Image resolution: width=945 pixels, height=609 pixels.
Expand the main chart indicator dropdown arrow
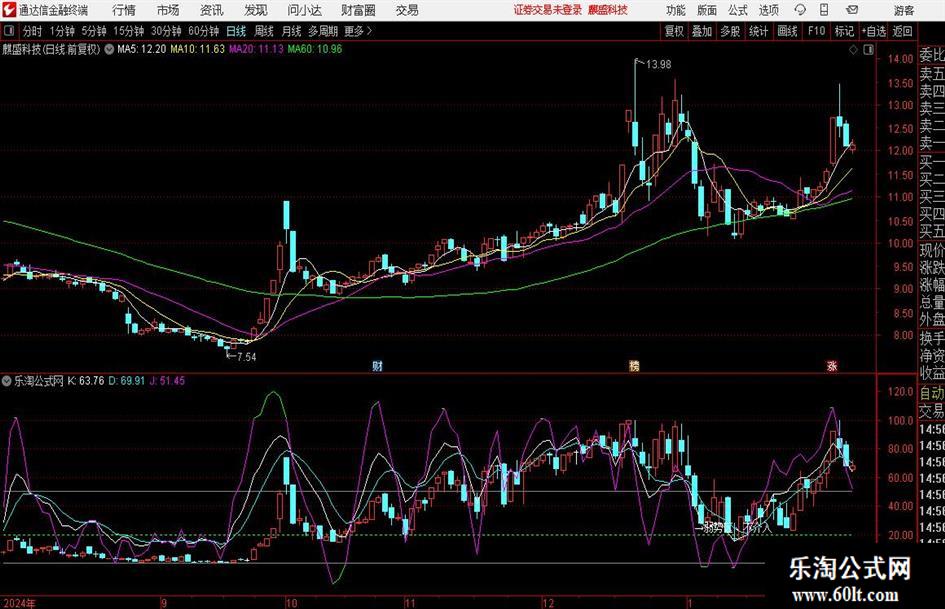(109, 49)
